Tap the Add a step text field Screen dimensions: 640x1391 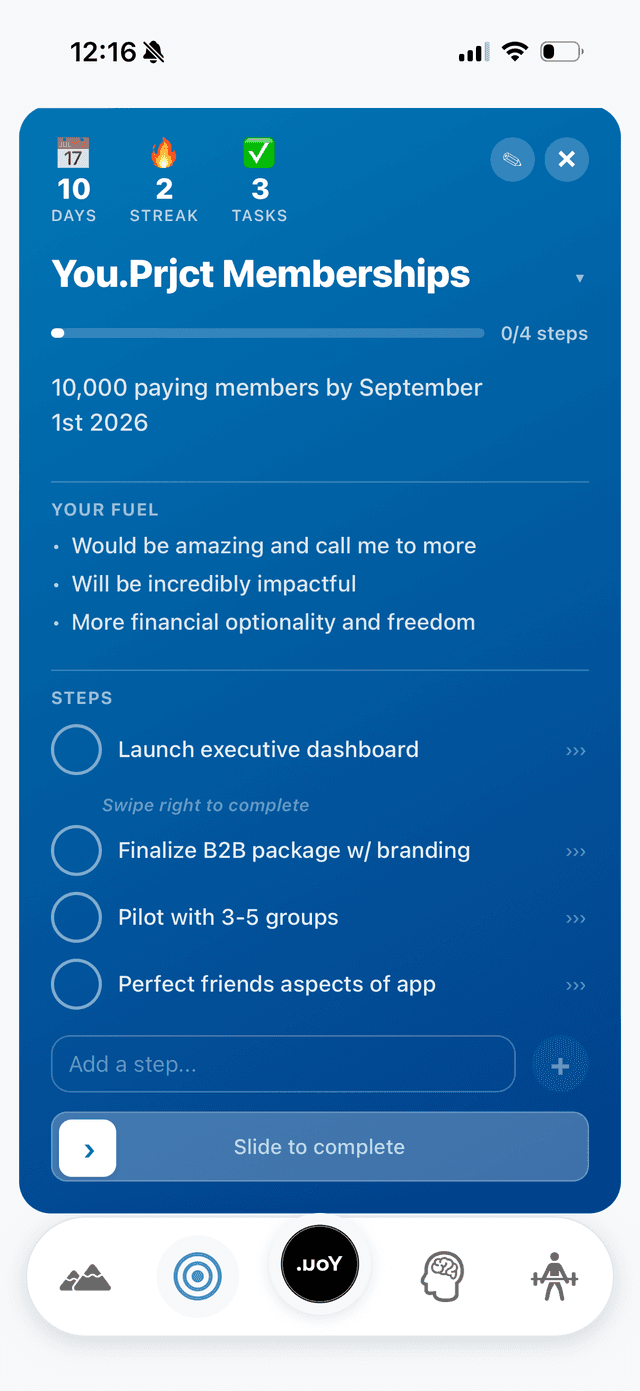(x=283, y=1064)
